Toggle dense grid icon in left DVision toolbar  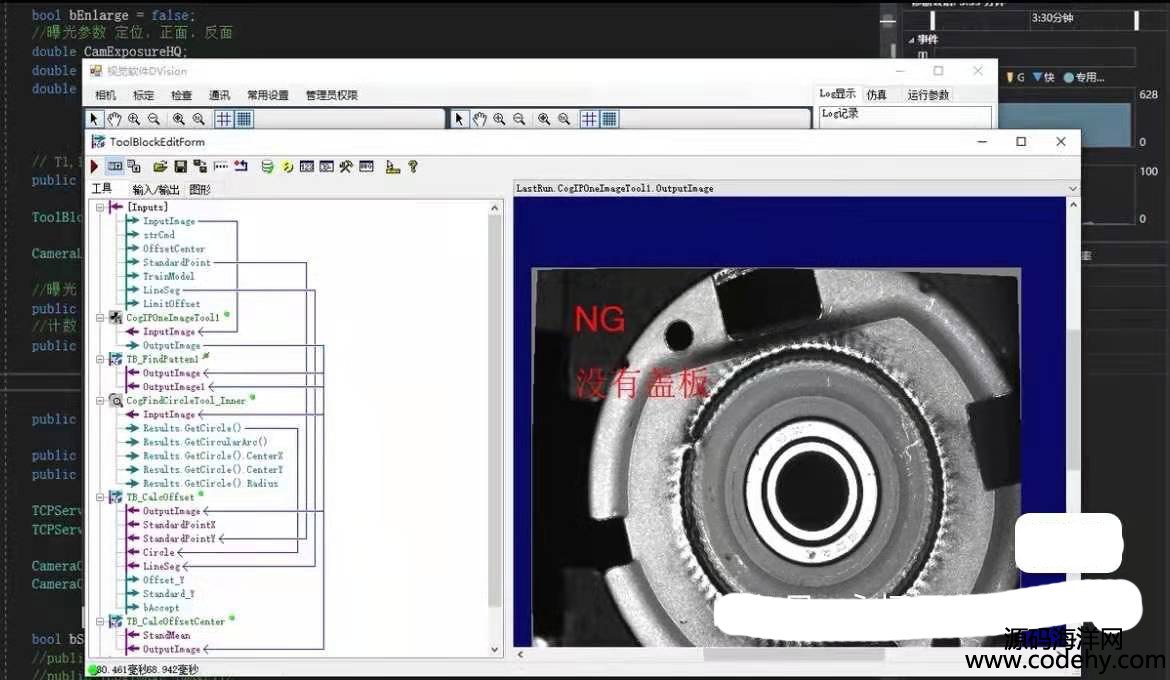click(244, 119)
